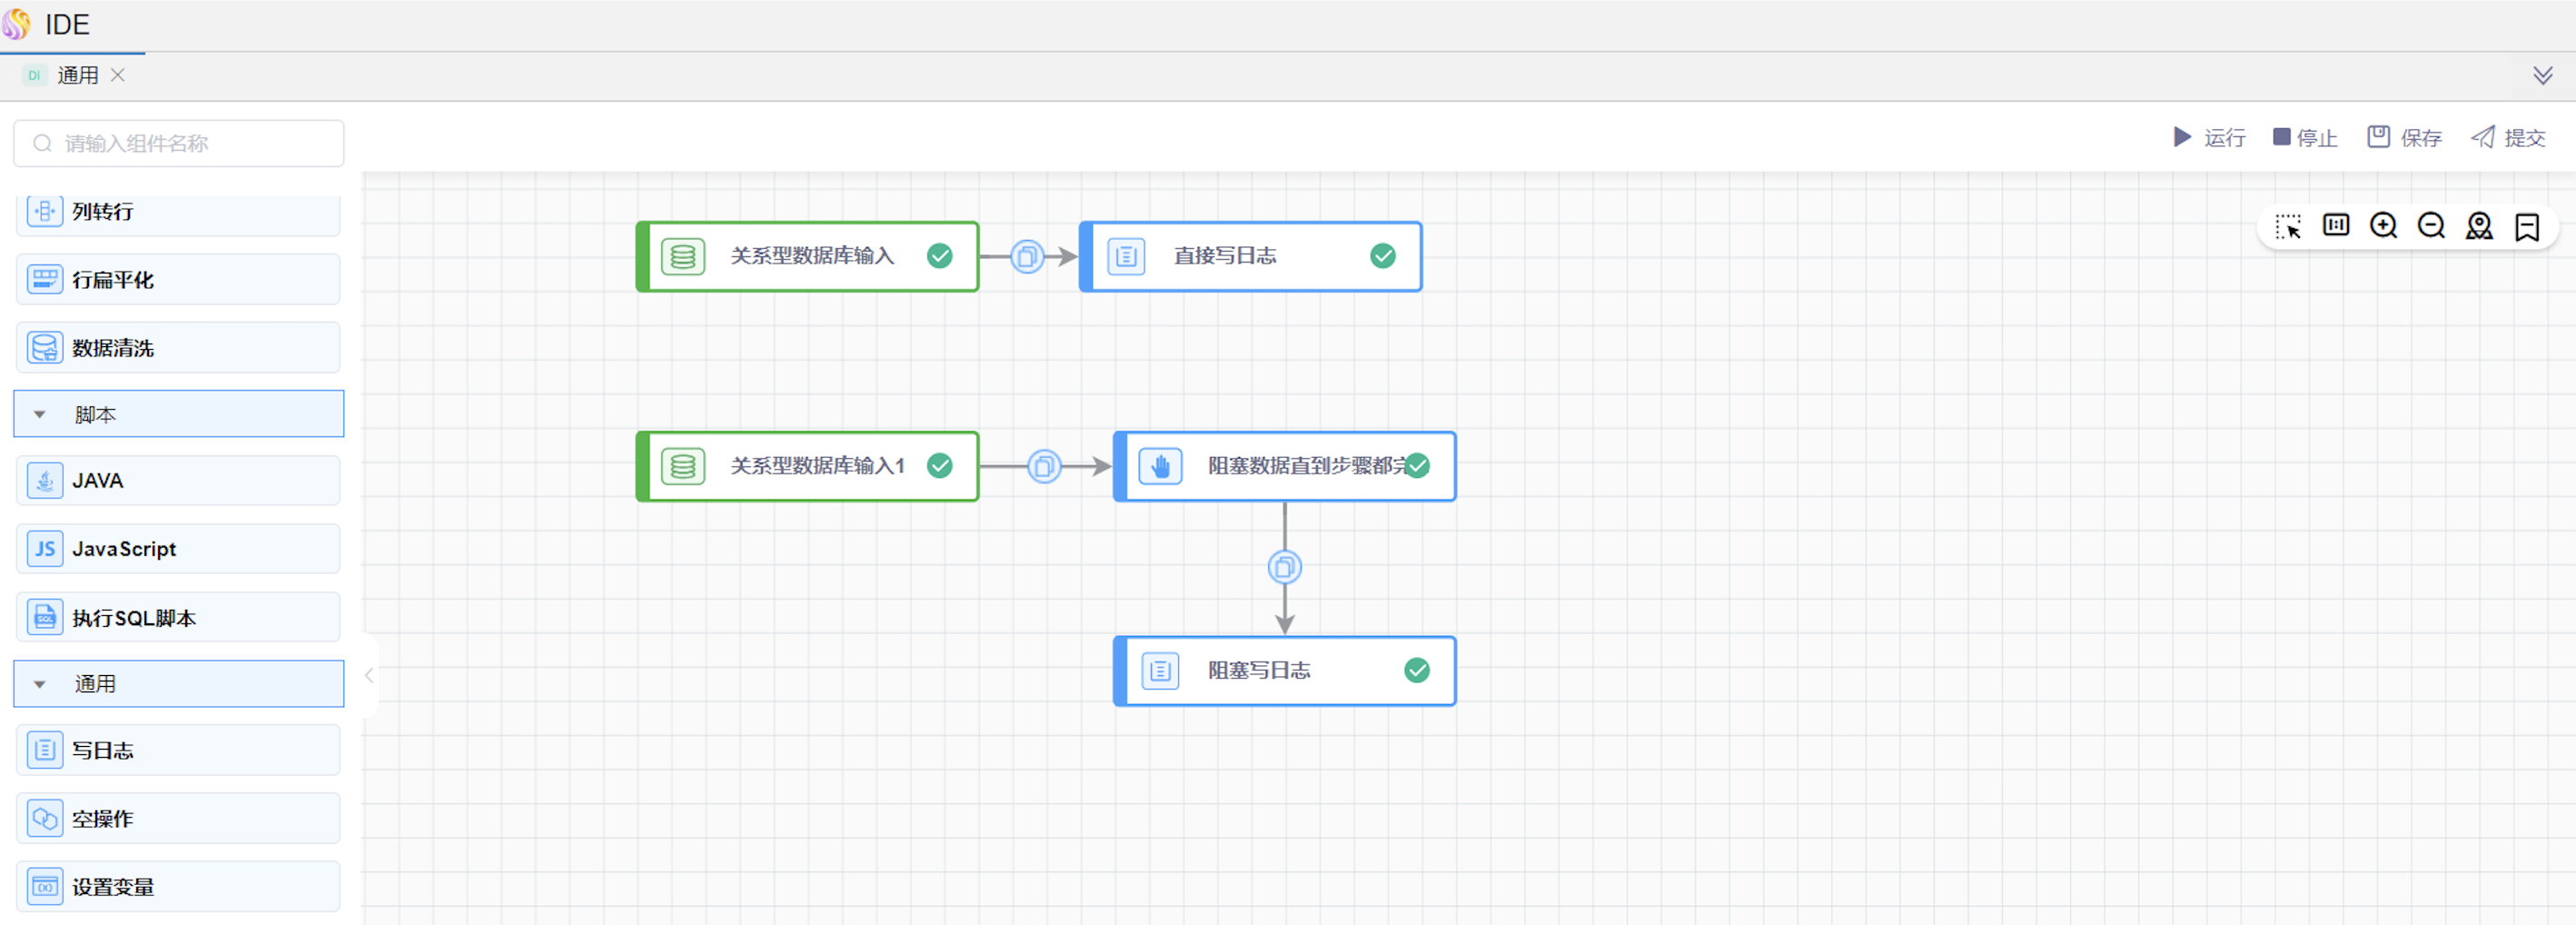Collapse the 通用 component category

[x=40, y=684]
